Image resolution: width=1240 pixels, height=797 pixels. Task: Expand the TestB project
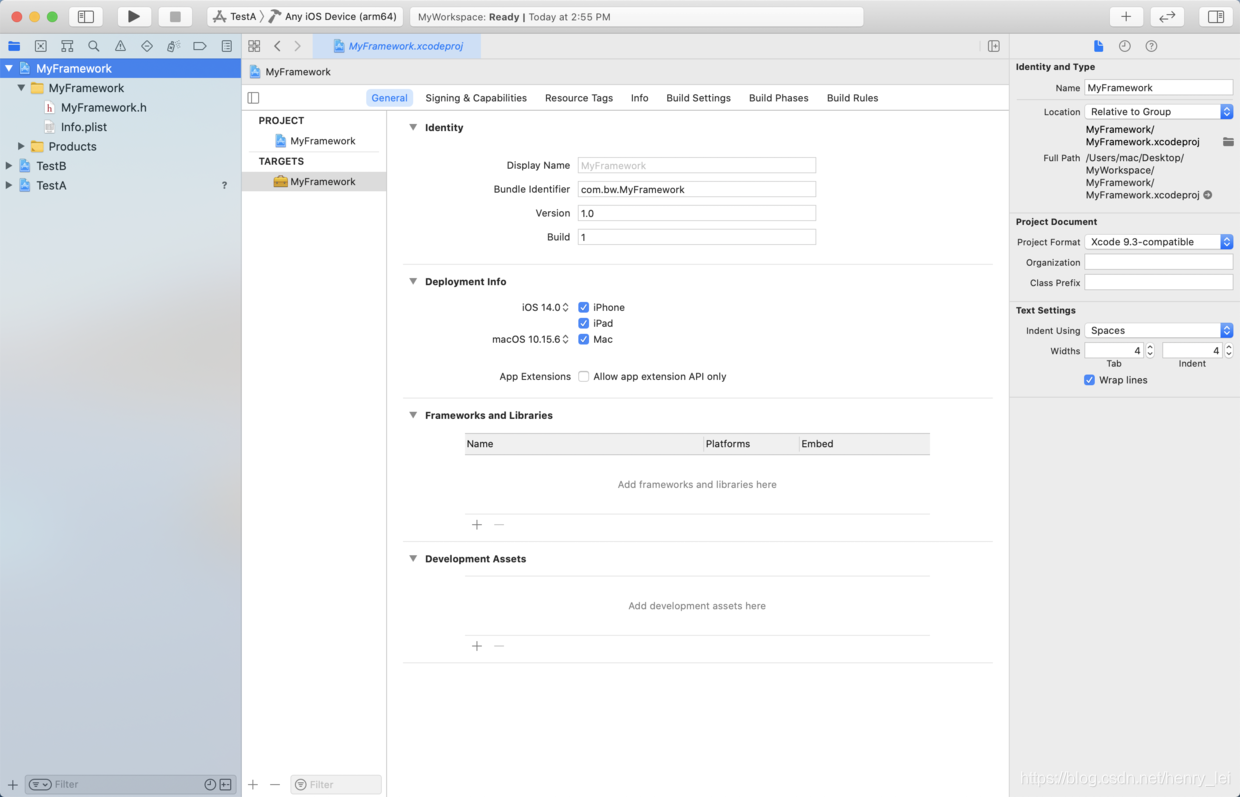[9, 166]
